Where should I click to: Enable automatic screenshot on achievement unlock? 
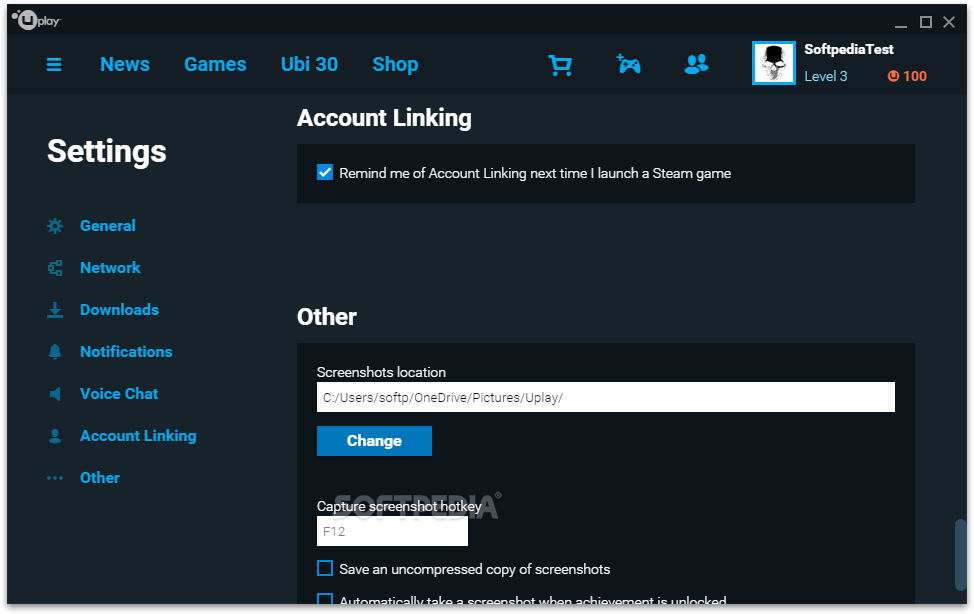(325, 599)
